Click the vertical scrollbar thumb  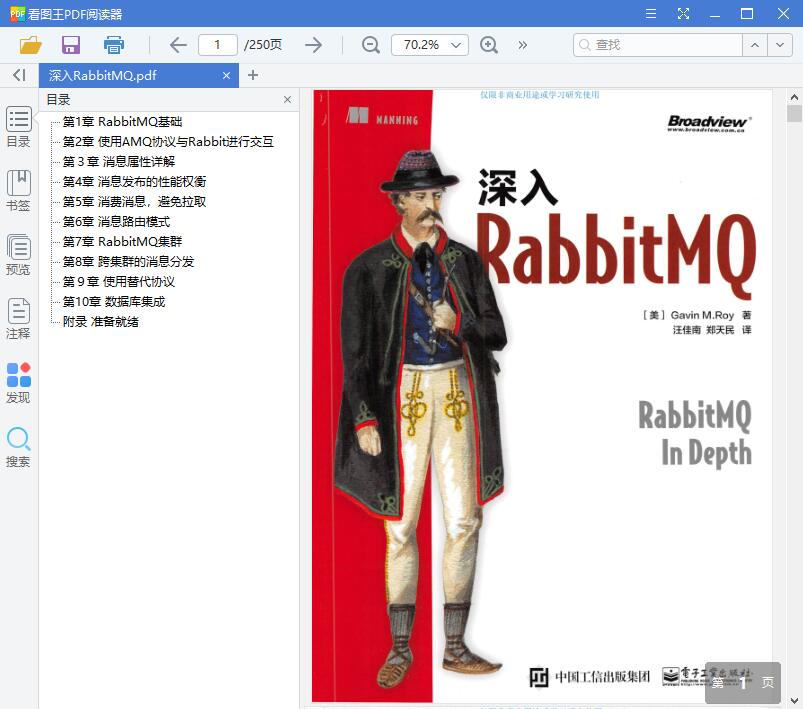pos(794,113)
